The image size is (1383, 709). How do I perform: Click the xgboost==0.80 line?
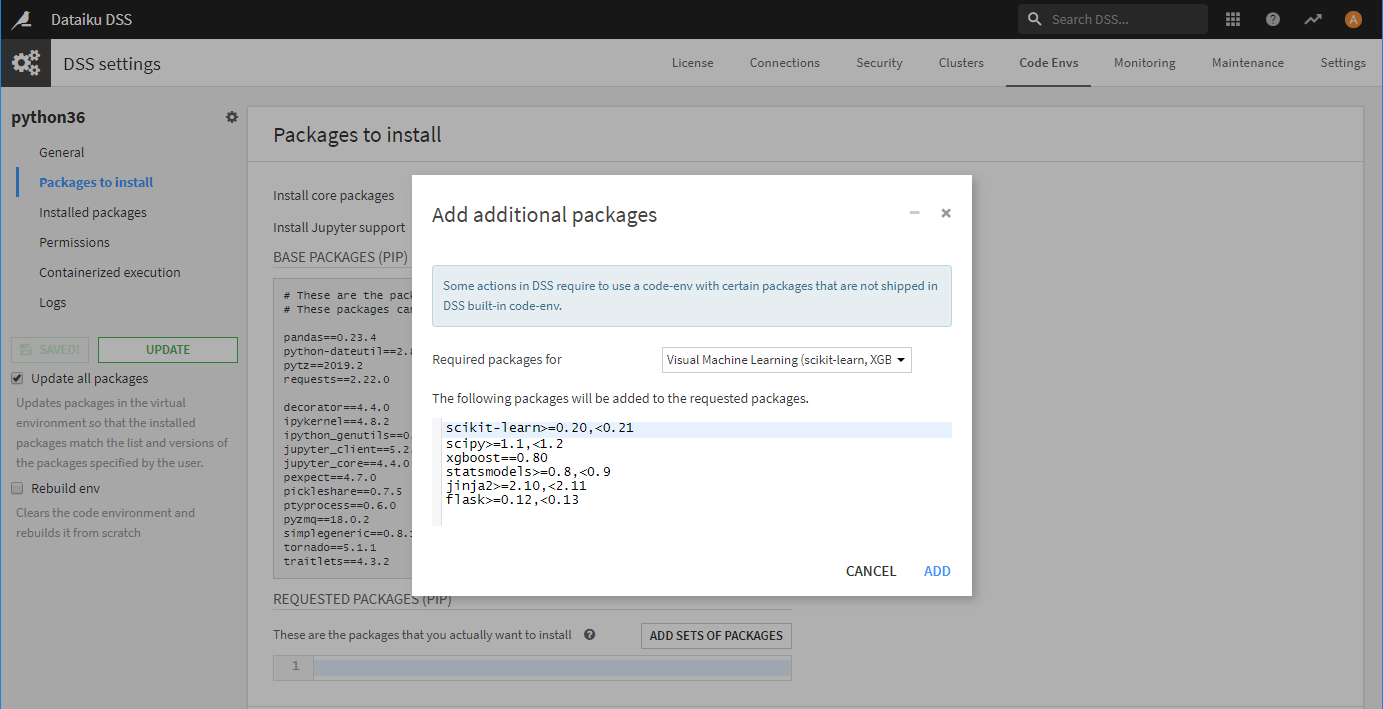click(497, 457)
